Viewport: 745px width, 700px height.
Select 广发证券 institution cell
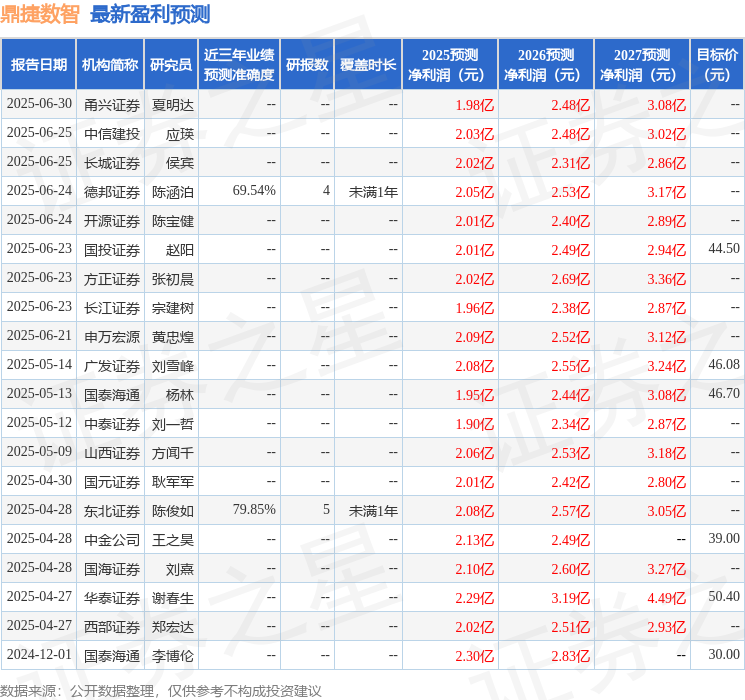pyautogui.click(x=112, y=366)
